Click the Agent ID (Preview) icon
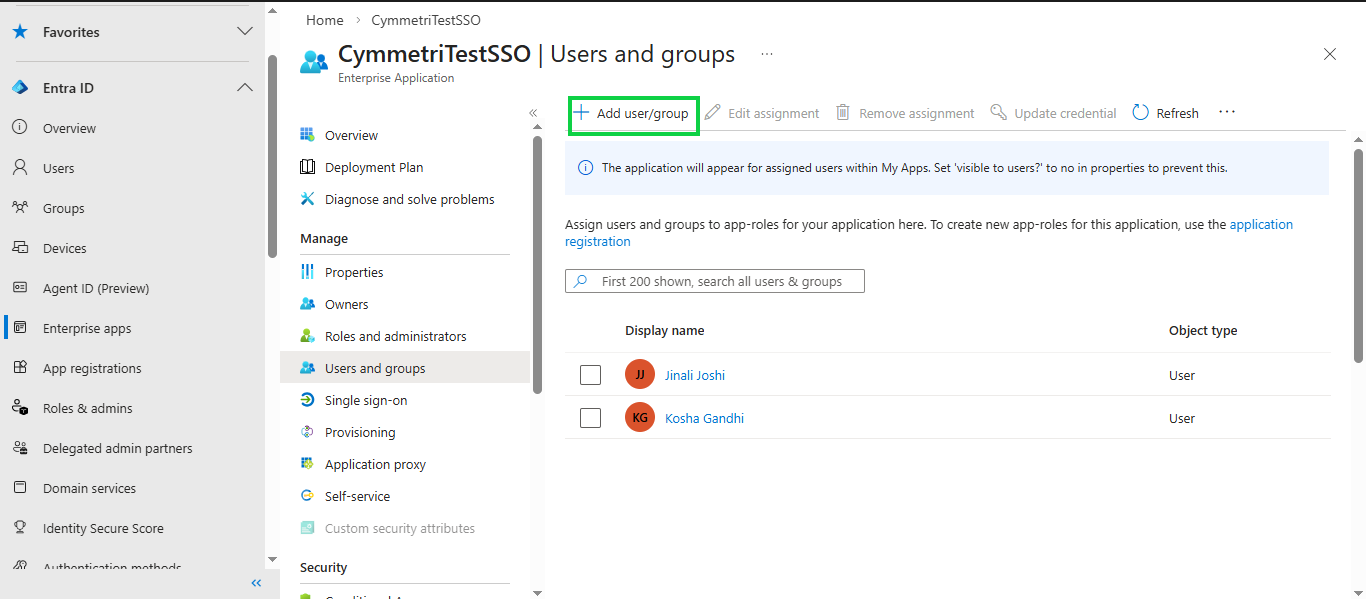 19,288
